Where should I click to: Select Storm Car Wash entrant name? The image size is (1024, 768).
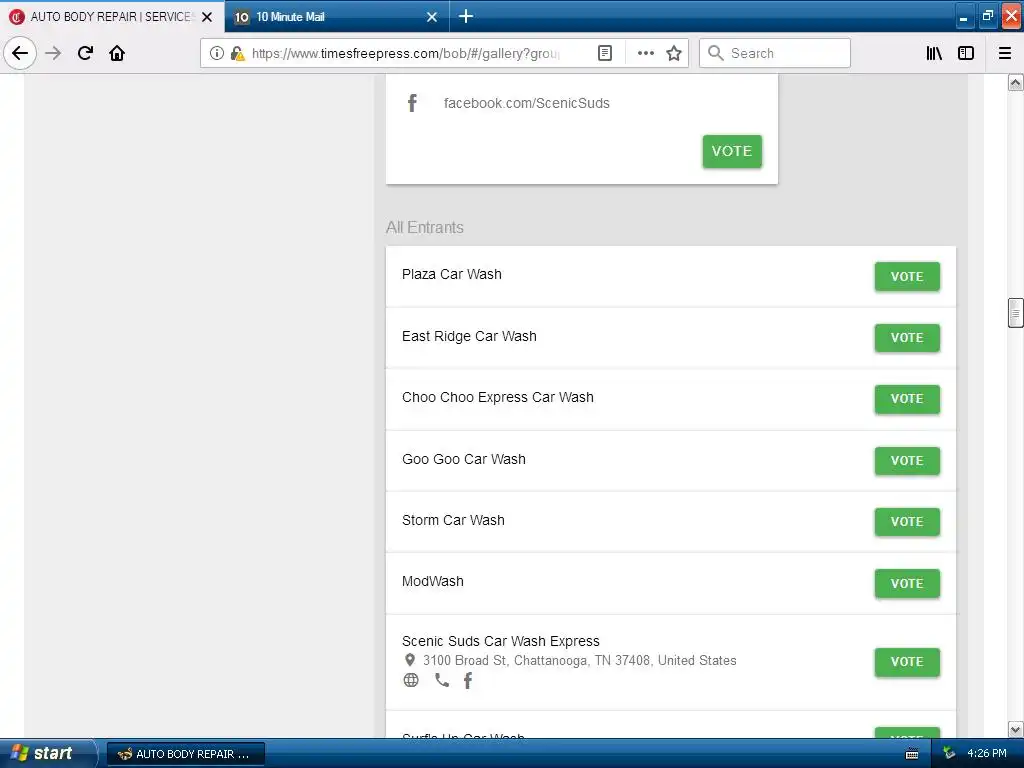453,520
